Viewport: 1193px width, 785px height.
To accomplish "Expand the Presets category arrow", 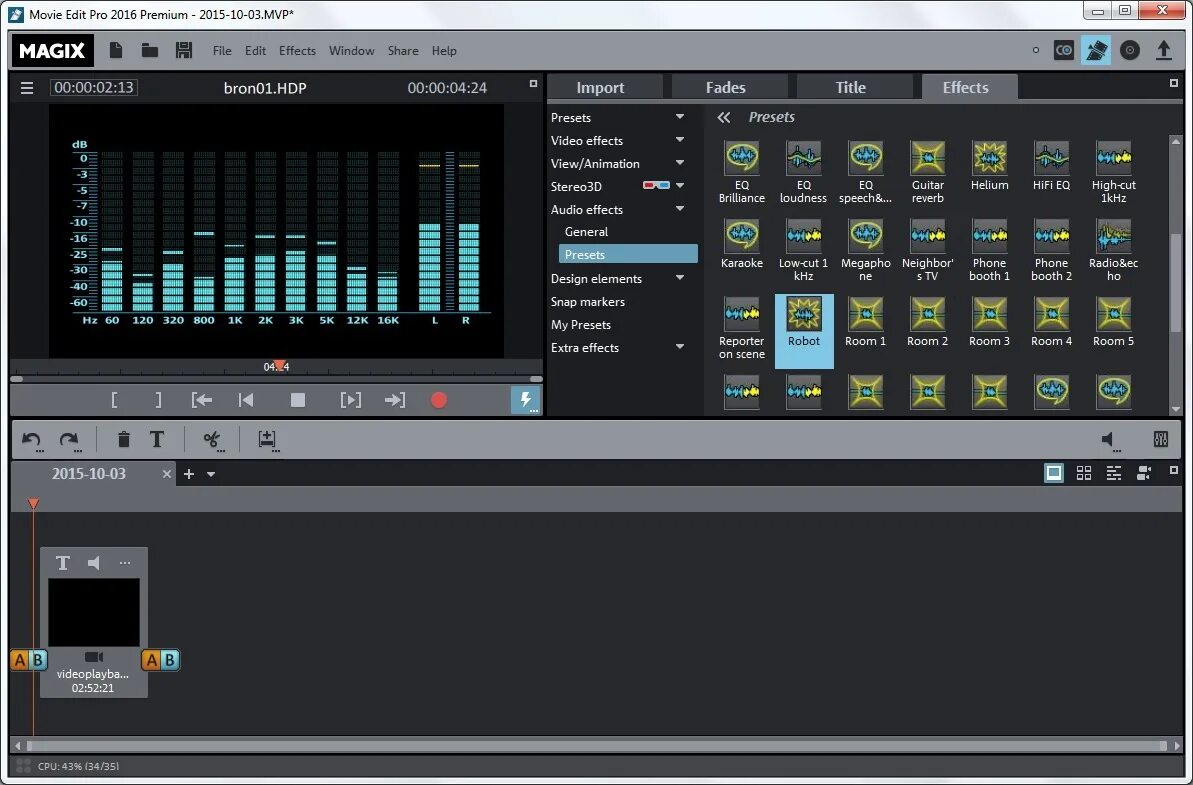I will [679, 117].
